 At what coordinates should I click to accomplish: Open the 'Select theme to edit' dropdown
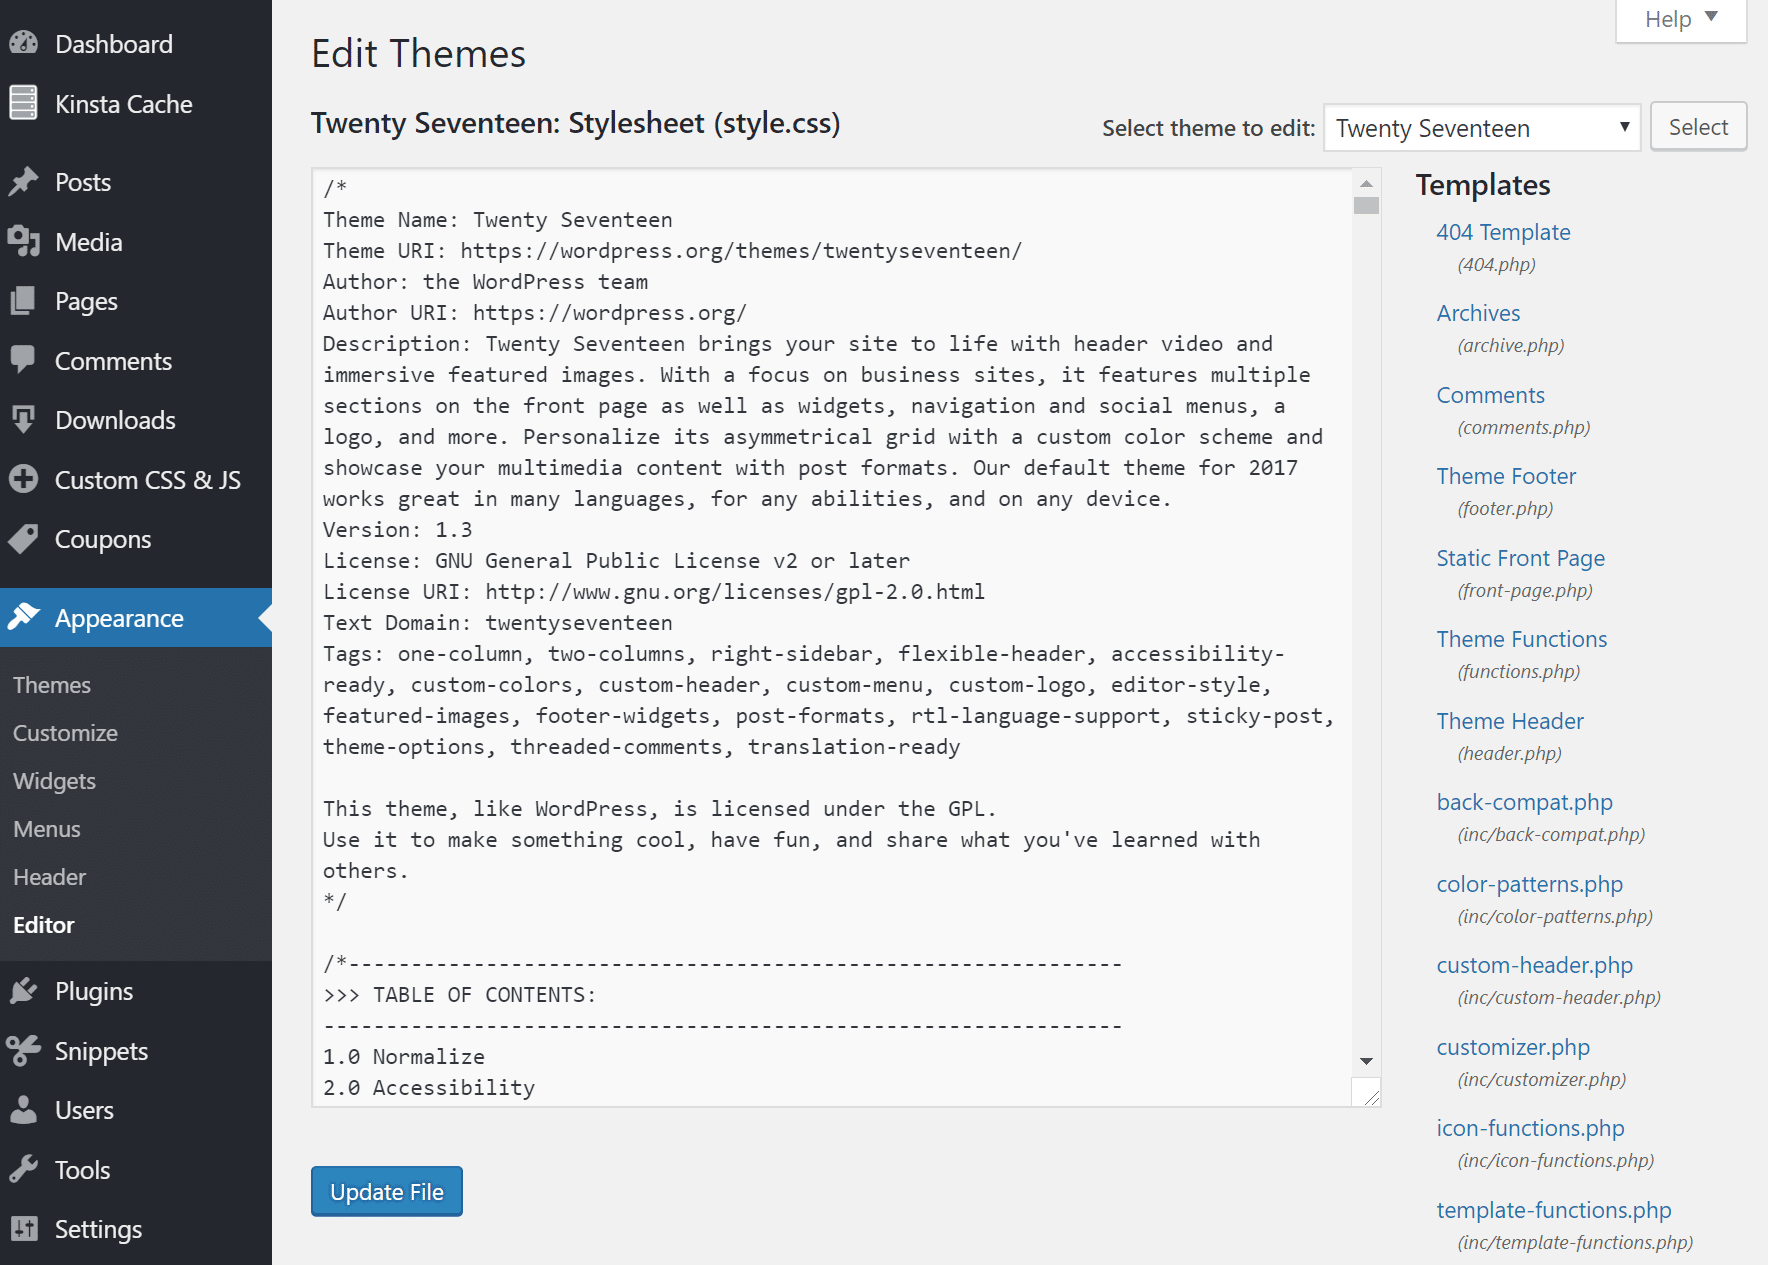[x=1481, y=127]
